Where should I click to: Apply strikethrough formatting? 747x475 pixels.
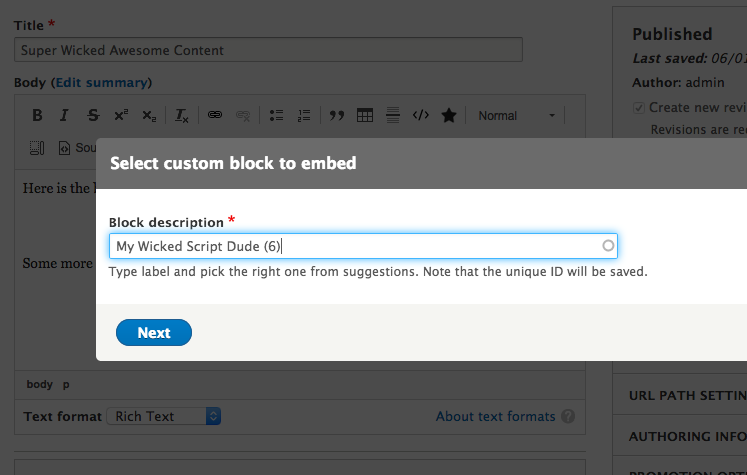93,115
